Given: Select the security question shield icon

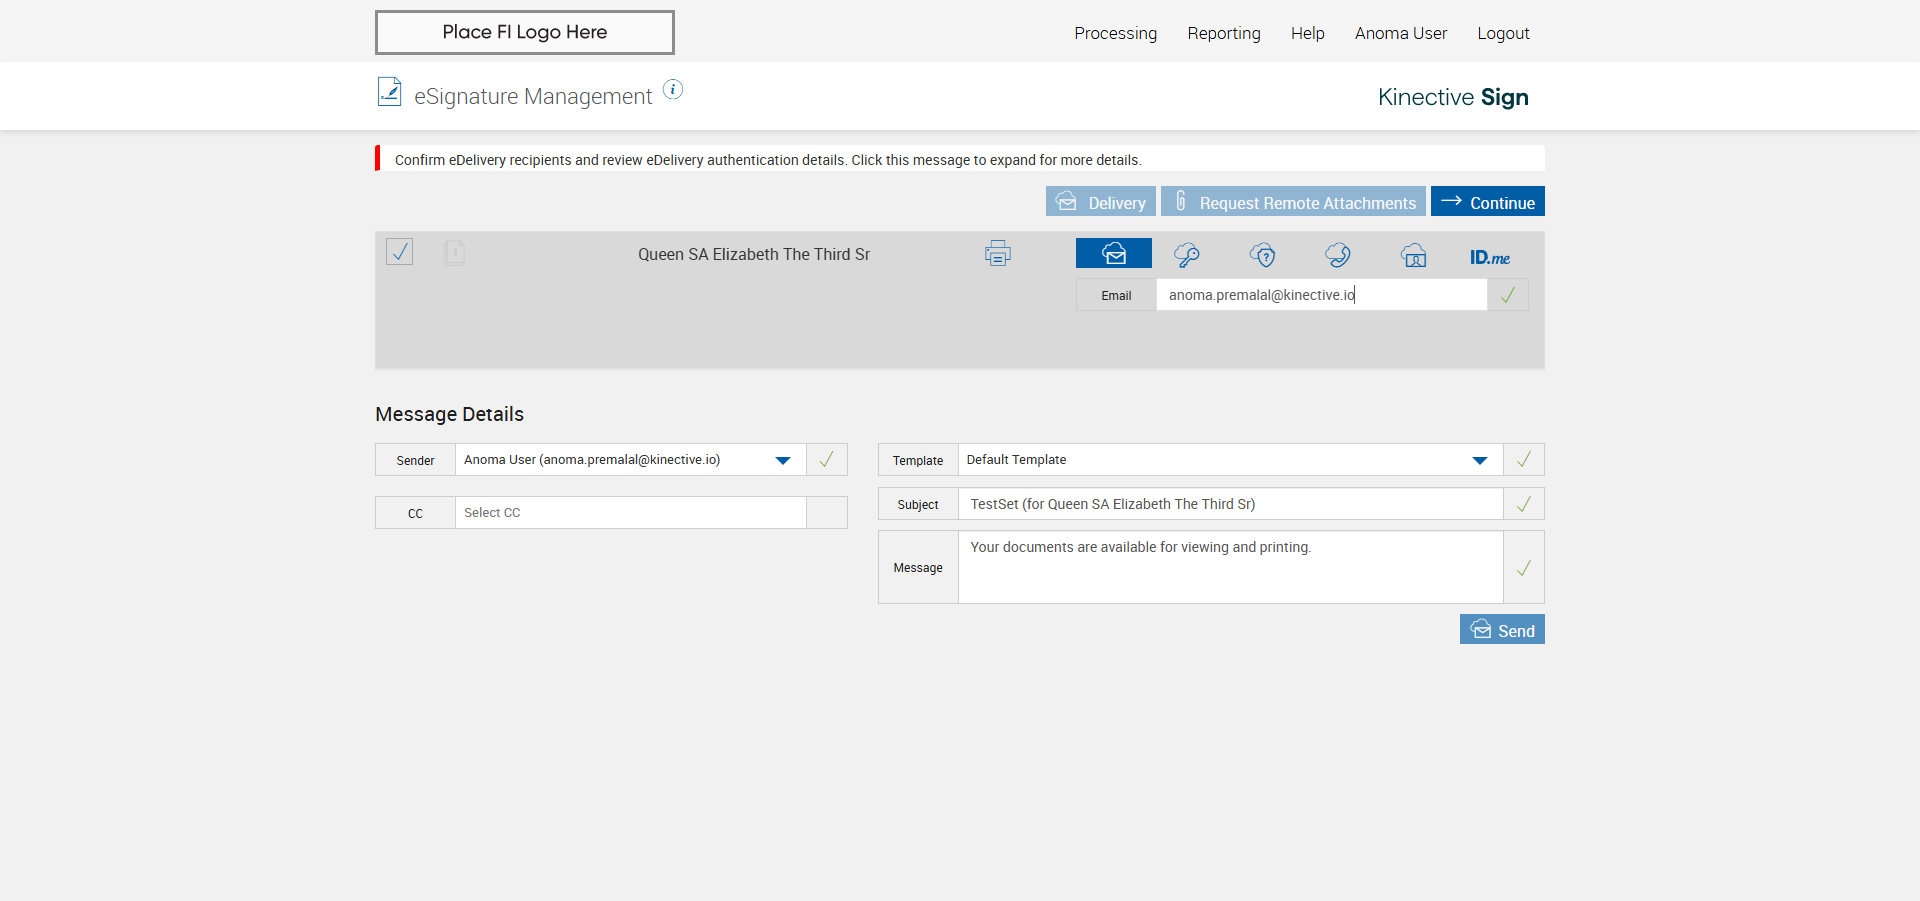Looking at the screenshot, I should [1262, 255].
